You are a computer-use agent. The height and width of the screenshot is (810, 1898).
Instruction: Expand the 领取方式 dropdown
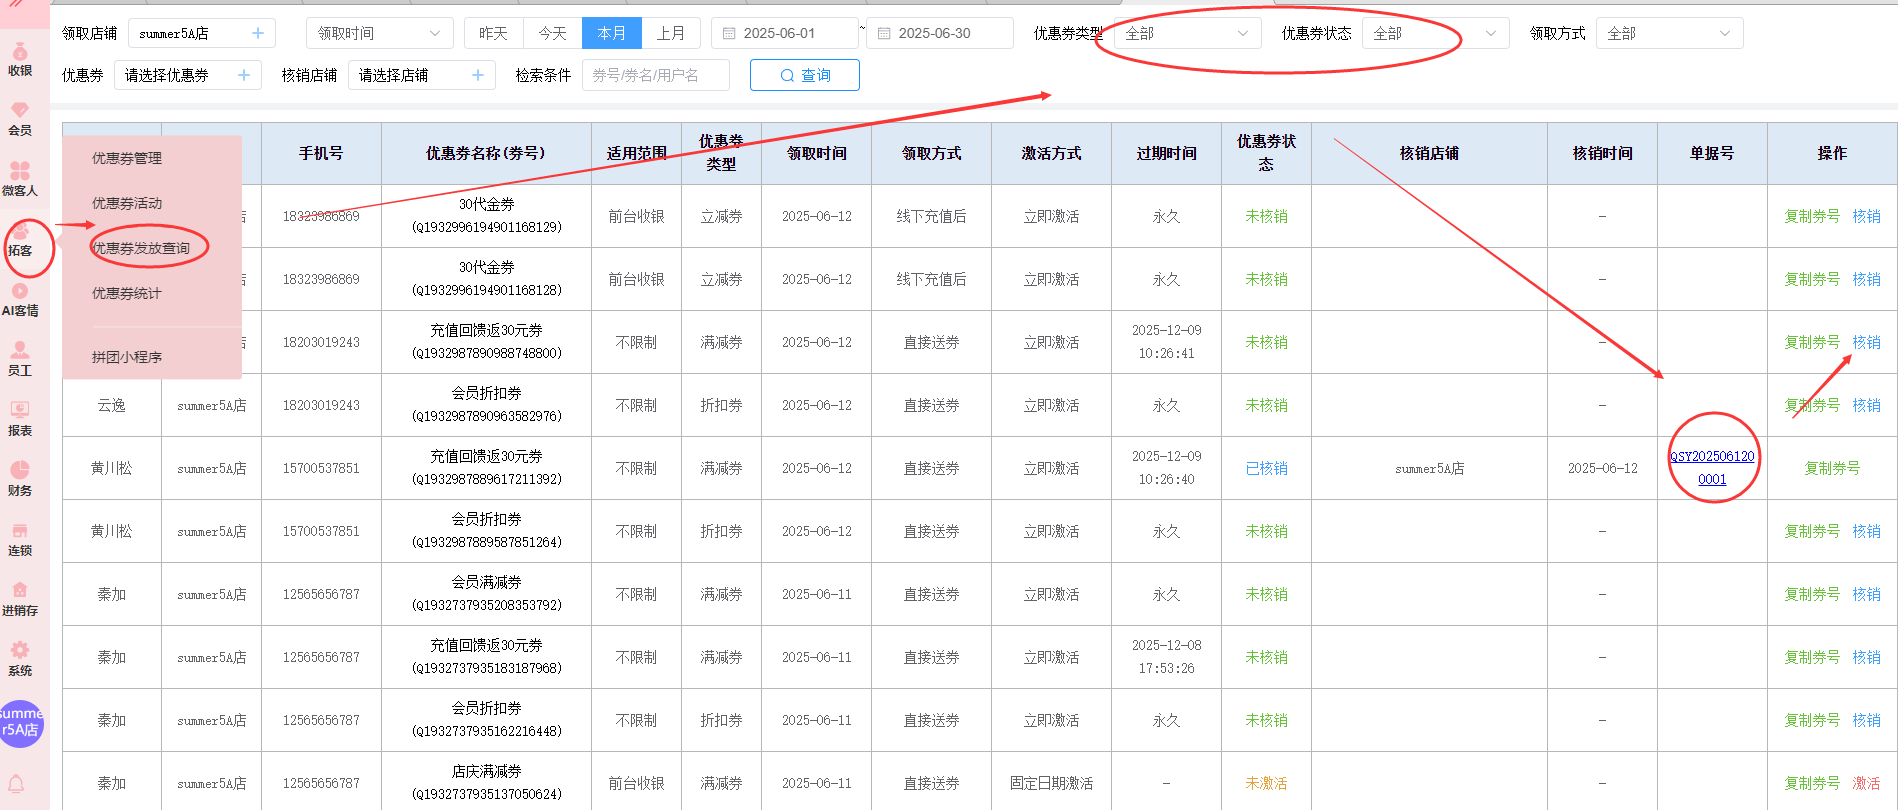(x=1669, y=33)
